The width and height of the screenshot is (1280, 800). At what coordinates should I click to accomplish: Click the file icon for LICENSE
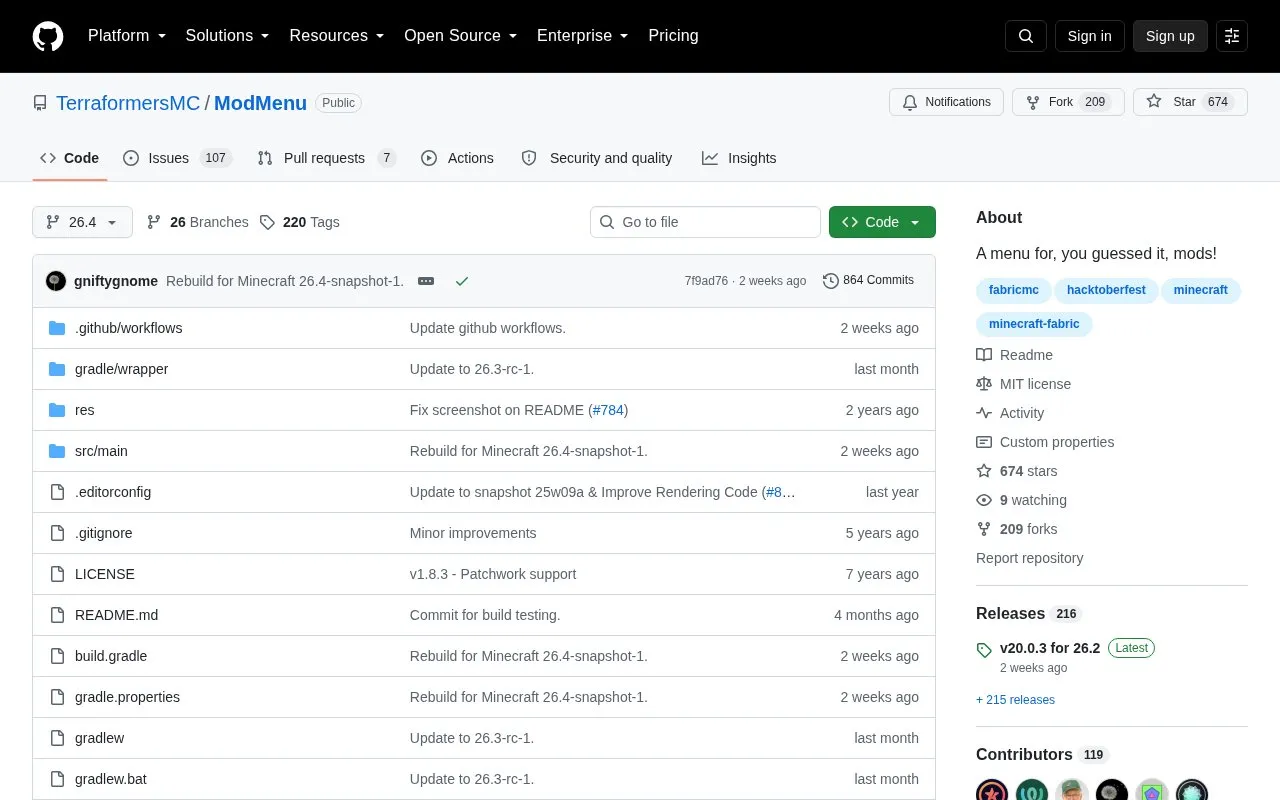click(57, 574)
